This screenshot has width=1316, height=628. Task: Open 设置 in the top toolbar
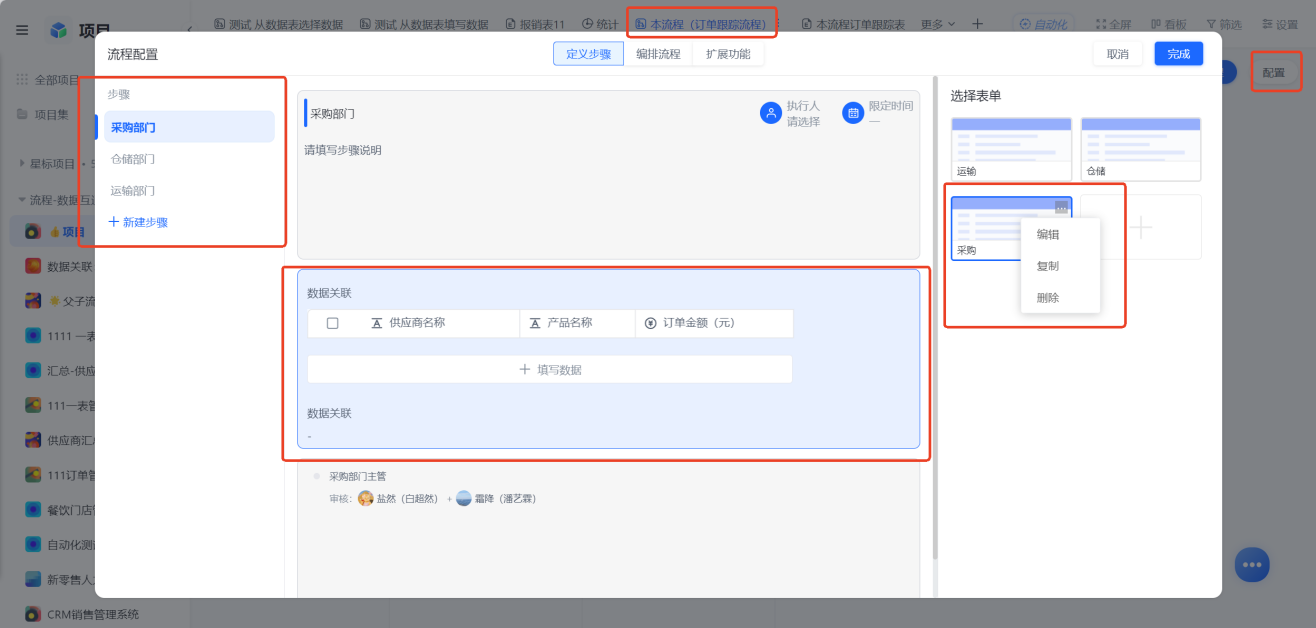(1279, 23)
